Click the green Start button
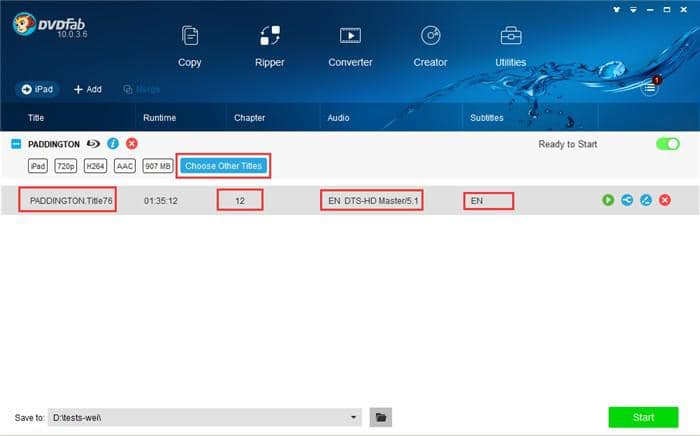 (x=643, y=417)
